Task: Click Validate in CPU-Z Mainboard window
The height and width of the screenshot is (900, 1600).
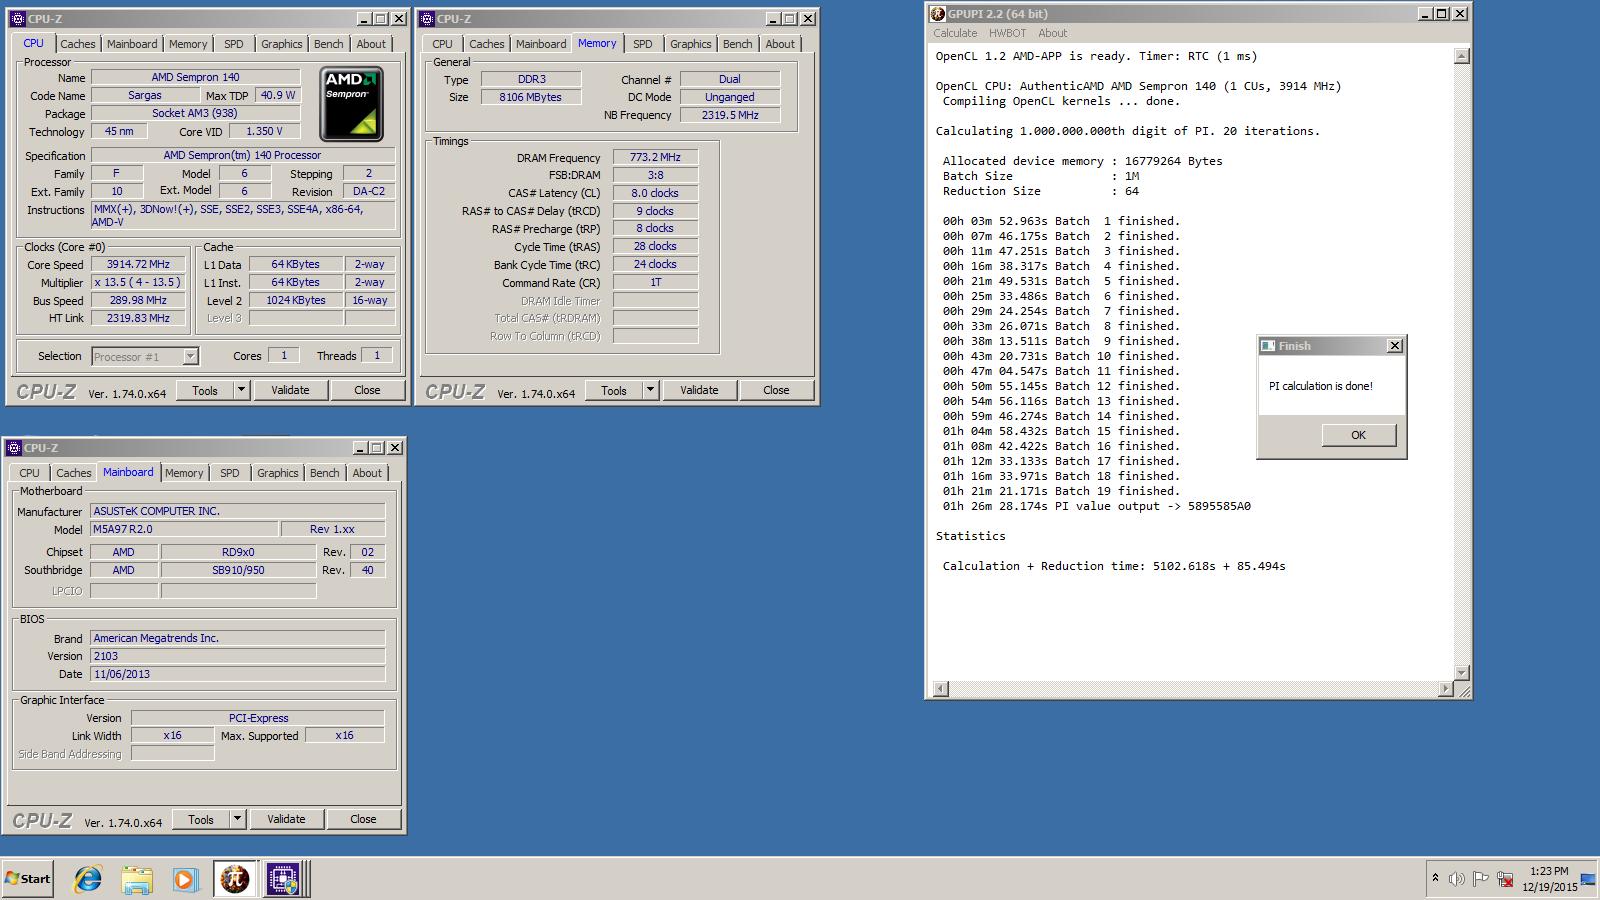Action: click(x=286, y=819)
